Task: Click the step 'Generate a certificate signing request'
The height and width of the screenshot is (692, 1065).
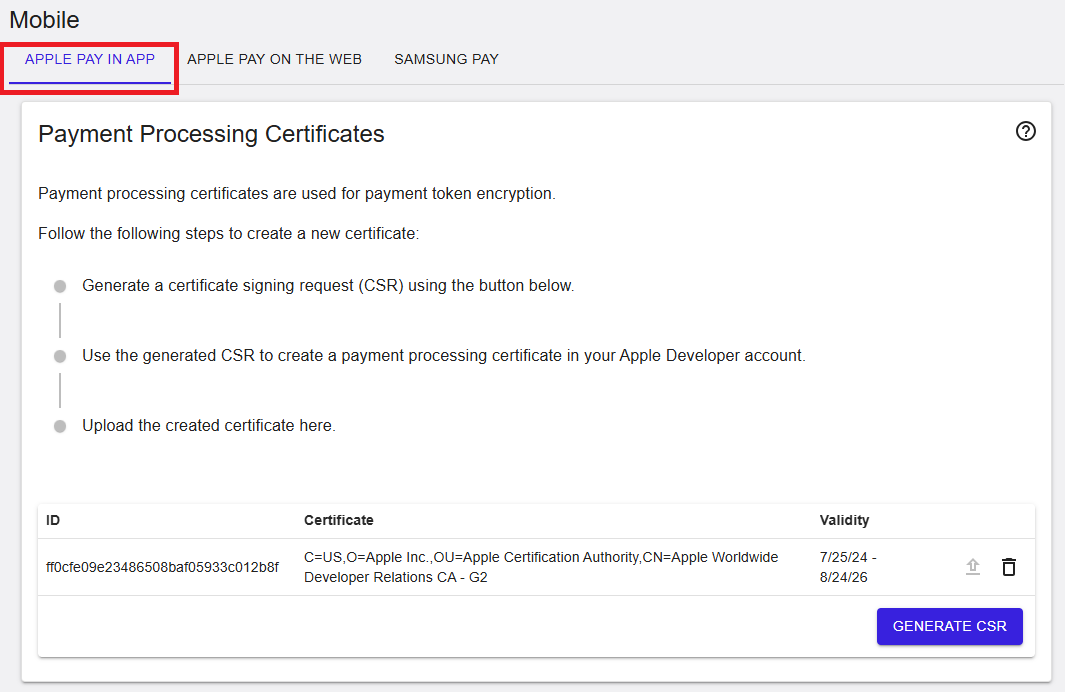Action: pos(328,286)
